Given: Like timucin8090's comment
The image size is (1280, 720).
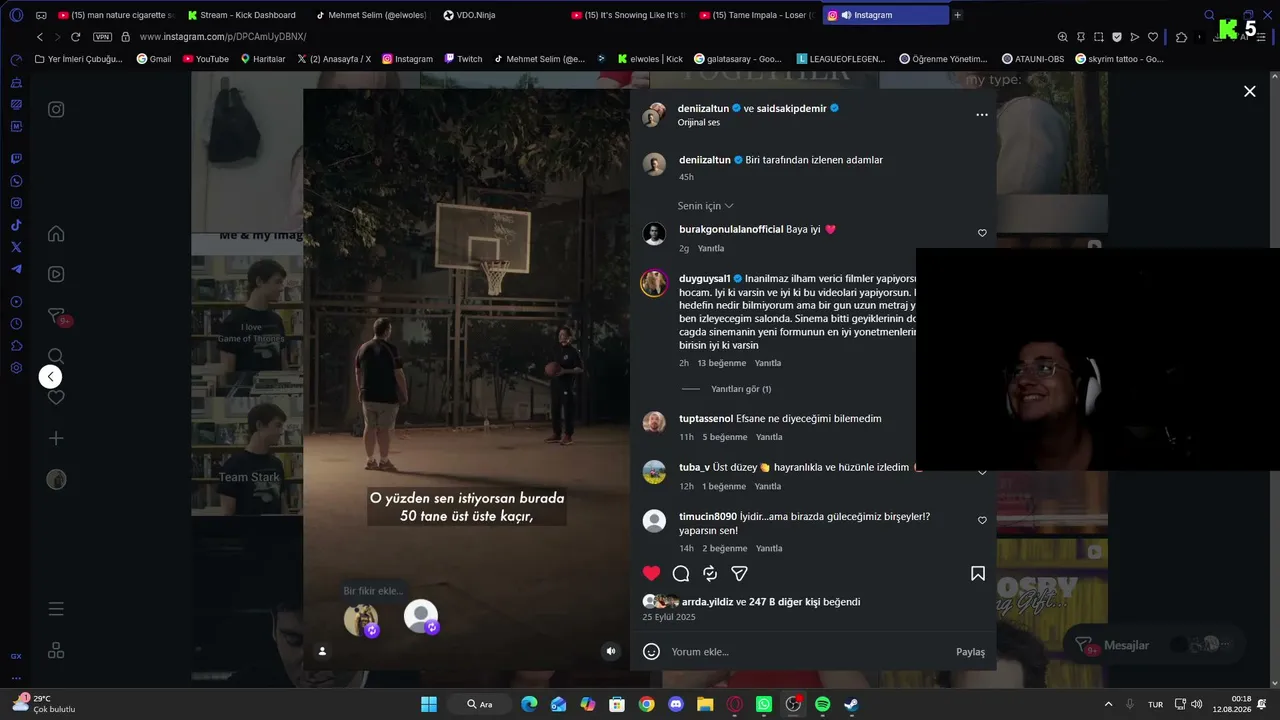Looking at the screenshot, I should (x=982, y=521).
